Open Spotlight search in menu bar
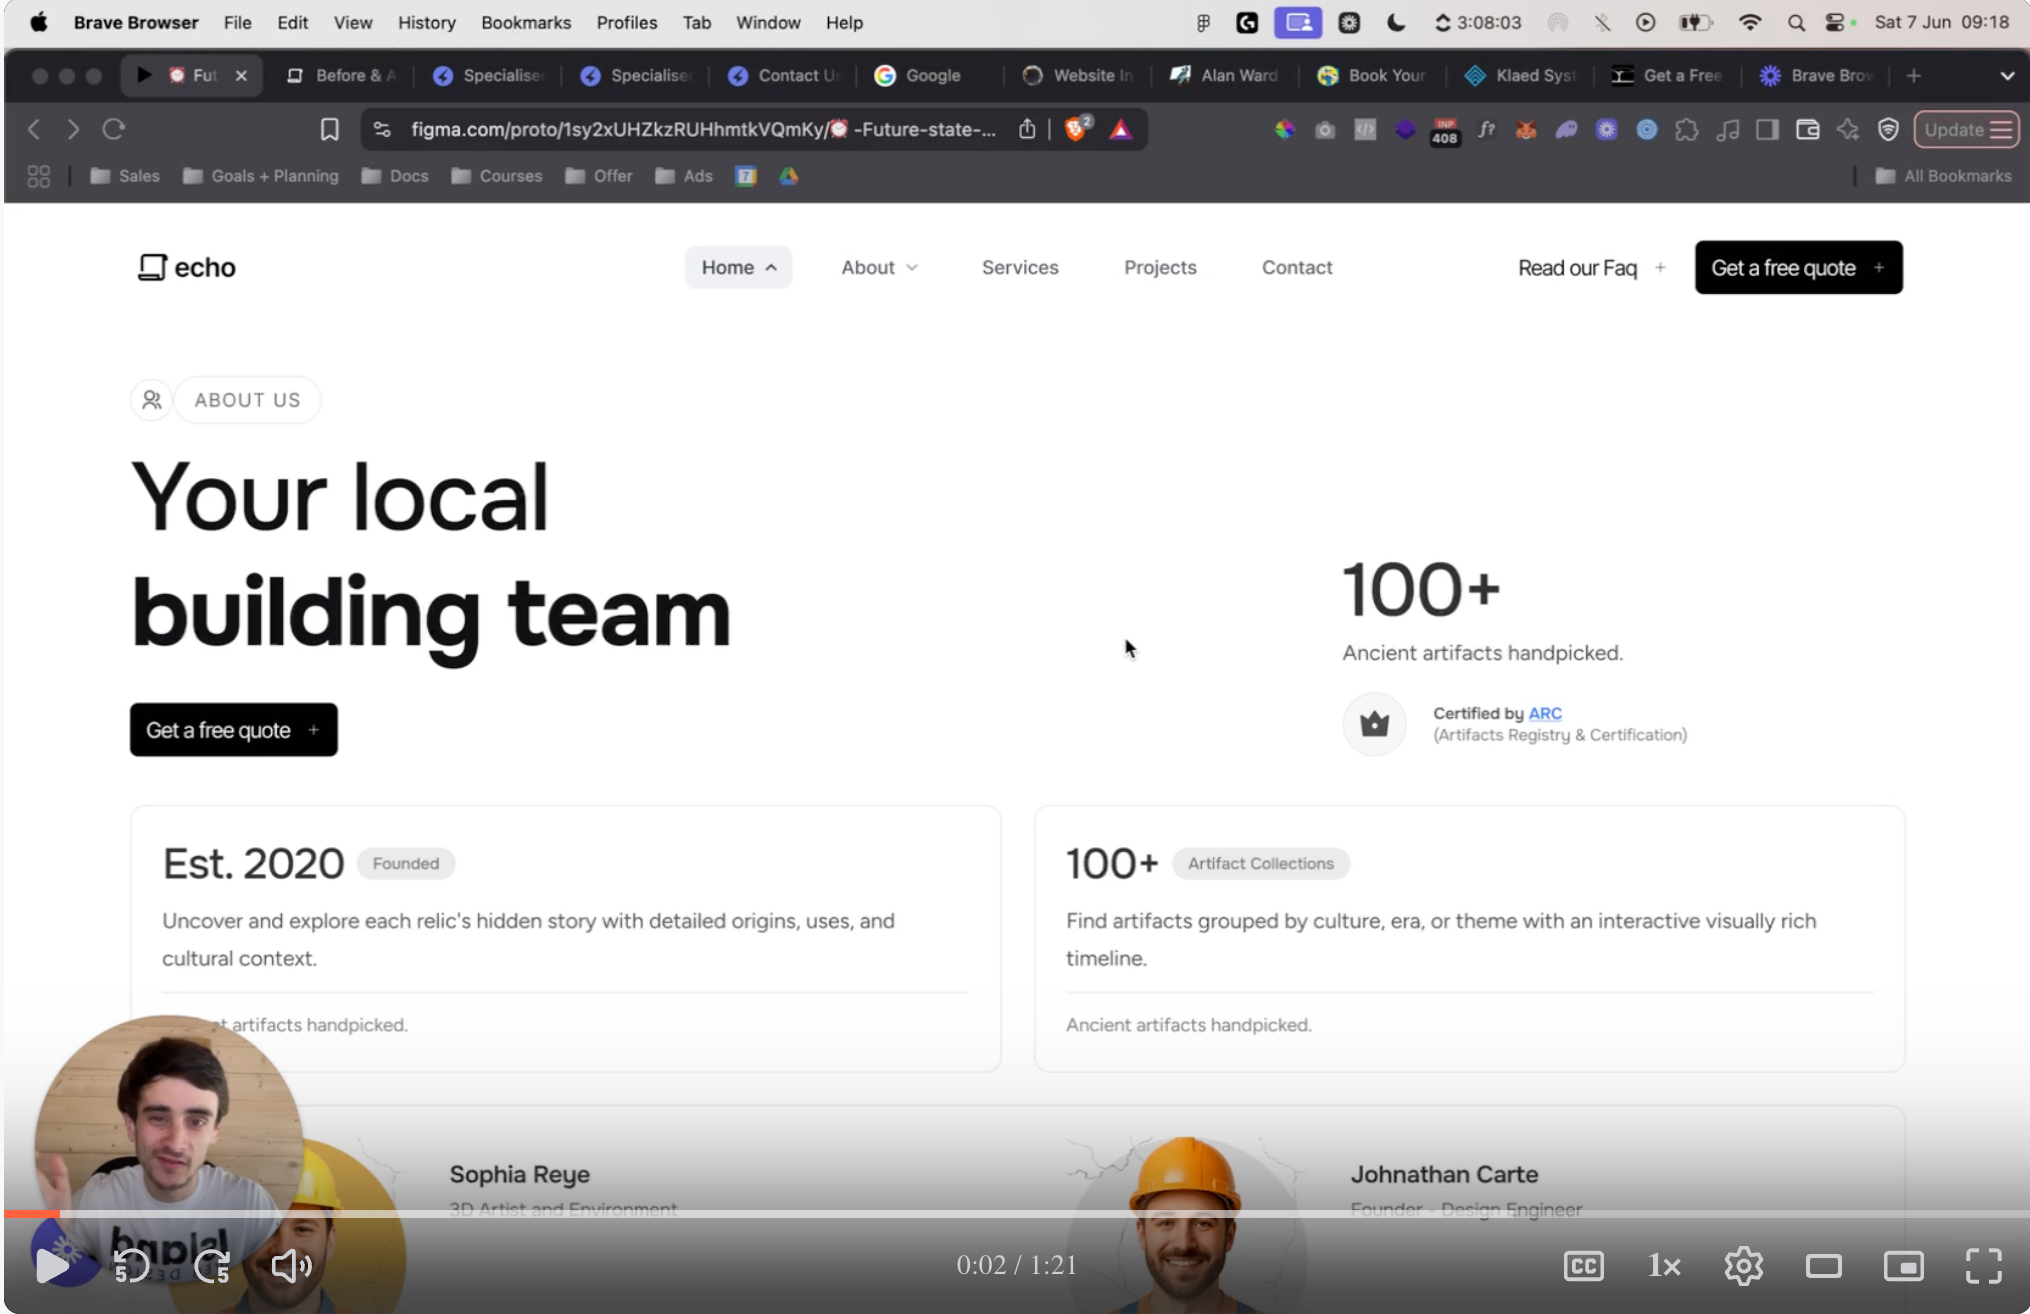This screenshot has width=2030, height=1314. pyautogui.click(x=1796, y=22)
